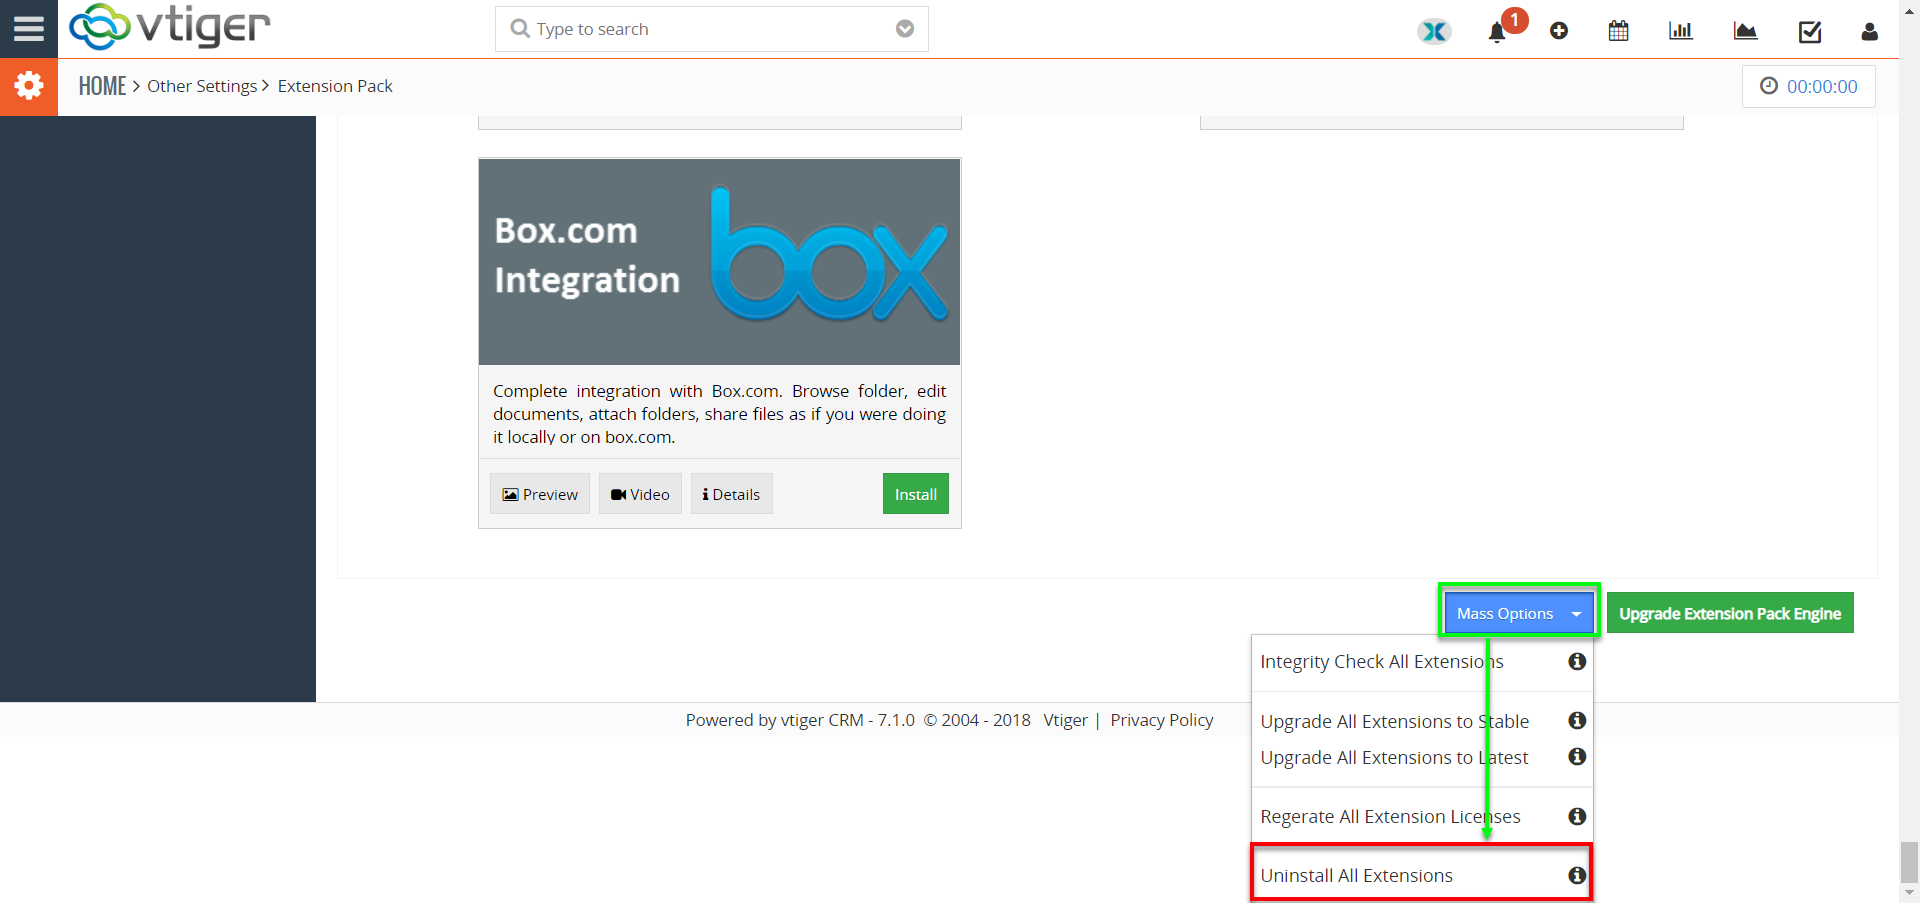The width and height of the screenshot is (1920, 903).
Task: Open Box.com Integration Preview
Action: pos(540,494)
